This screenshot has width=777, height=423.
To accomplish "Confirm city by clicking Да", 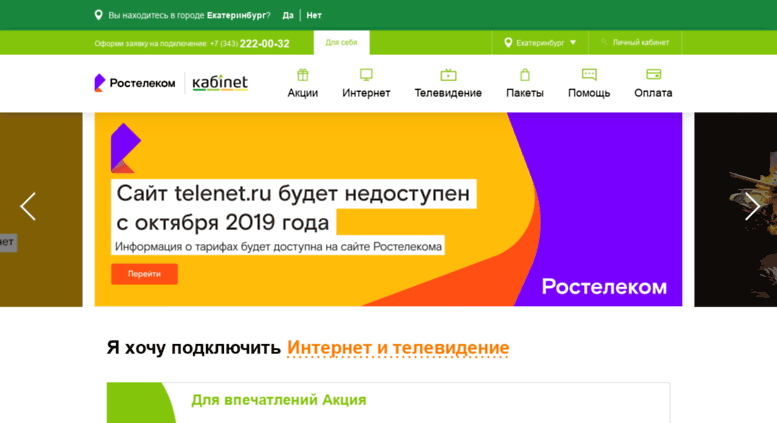I will point(288,15).
